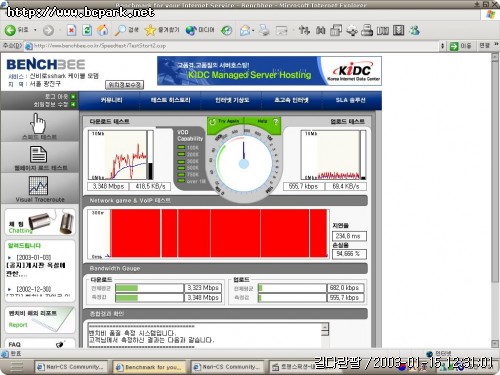Click the log out (로그 아웃) link
Image resolution: width=500 pixels, height=375 pixels.
60,96
